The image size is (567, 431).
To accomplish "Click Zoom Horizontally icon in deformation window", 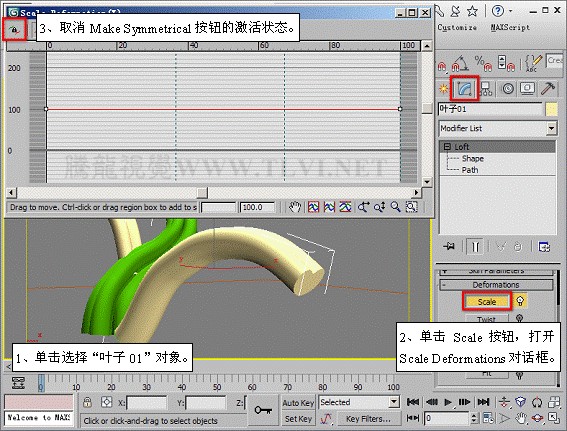I will pos(363,207).
